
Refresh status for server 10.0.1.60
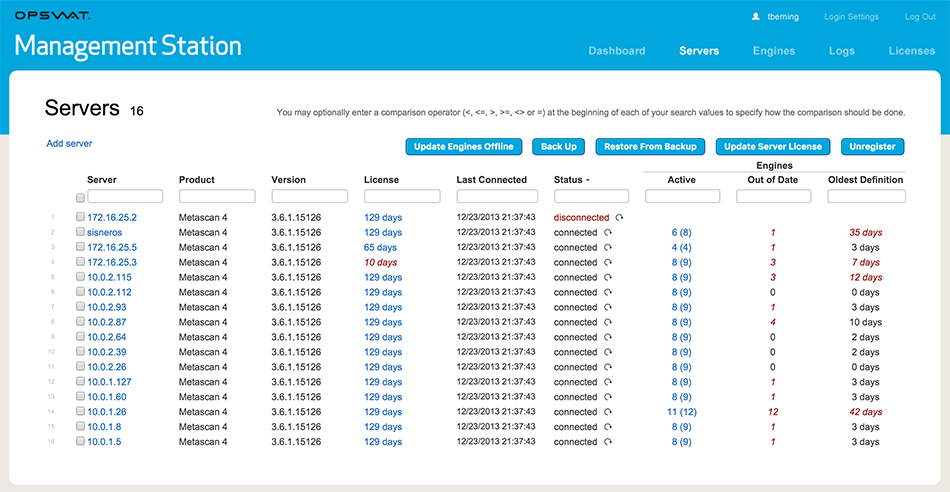[x=608, y=397]
